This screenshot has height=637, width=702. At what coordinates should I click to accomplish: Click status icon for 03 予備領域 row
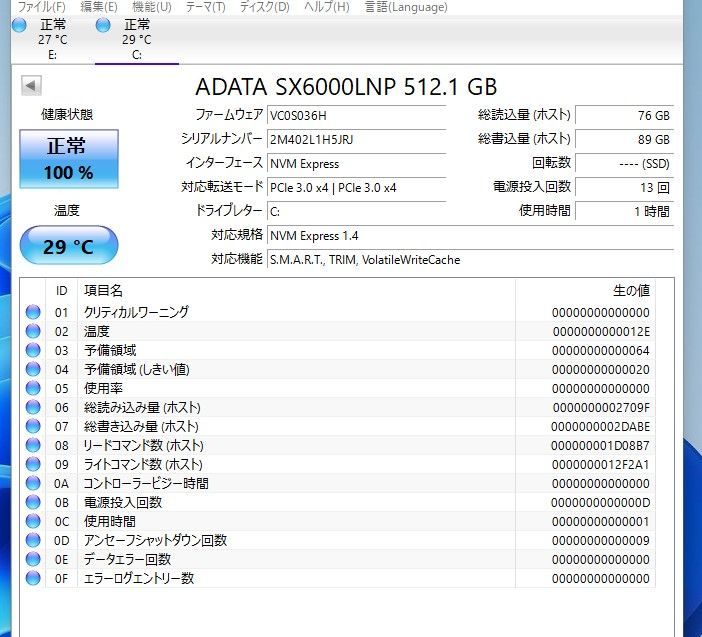coord(33,350)
